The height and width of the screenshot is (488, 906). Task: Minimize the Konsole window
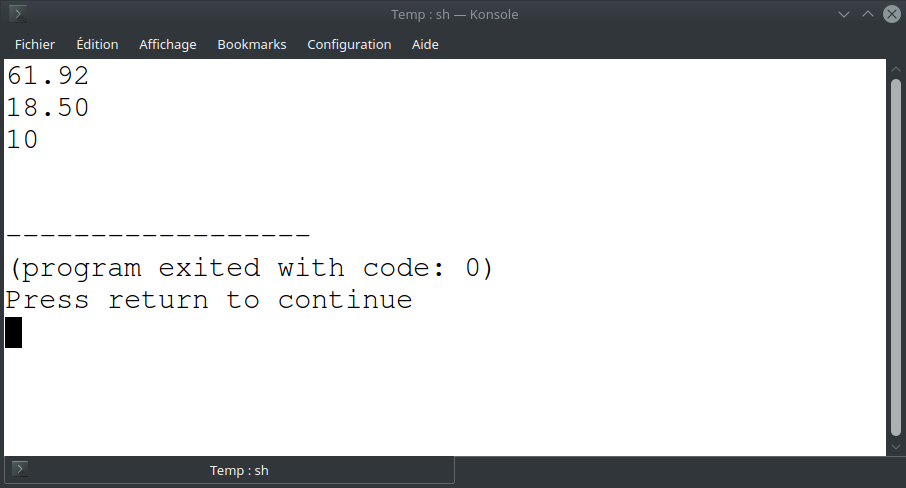[844, 14]
